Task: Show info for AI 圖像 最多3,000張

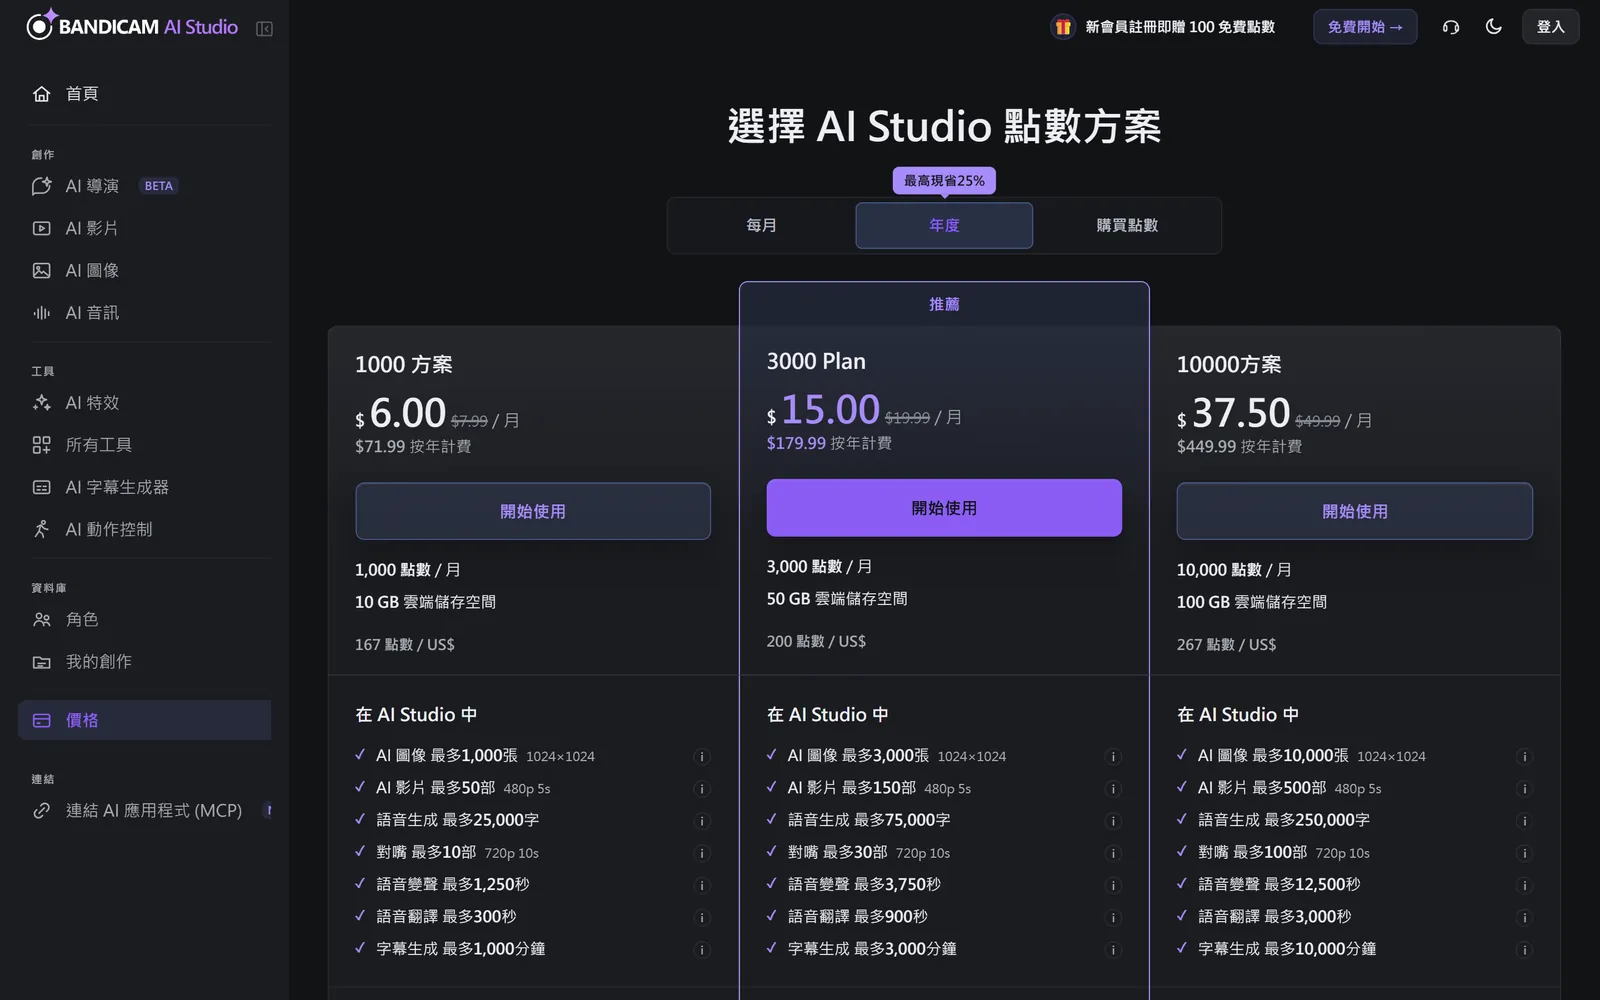Action: pyautogui.click(x=1113, y=757)
